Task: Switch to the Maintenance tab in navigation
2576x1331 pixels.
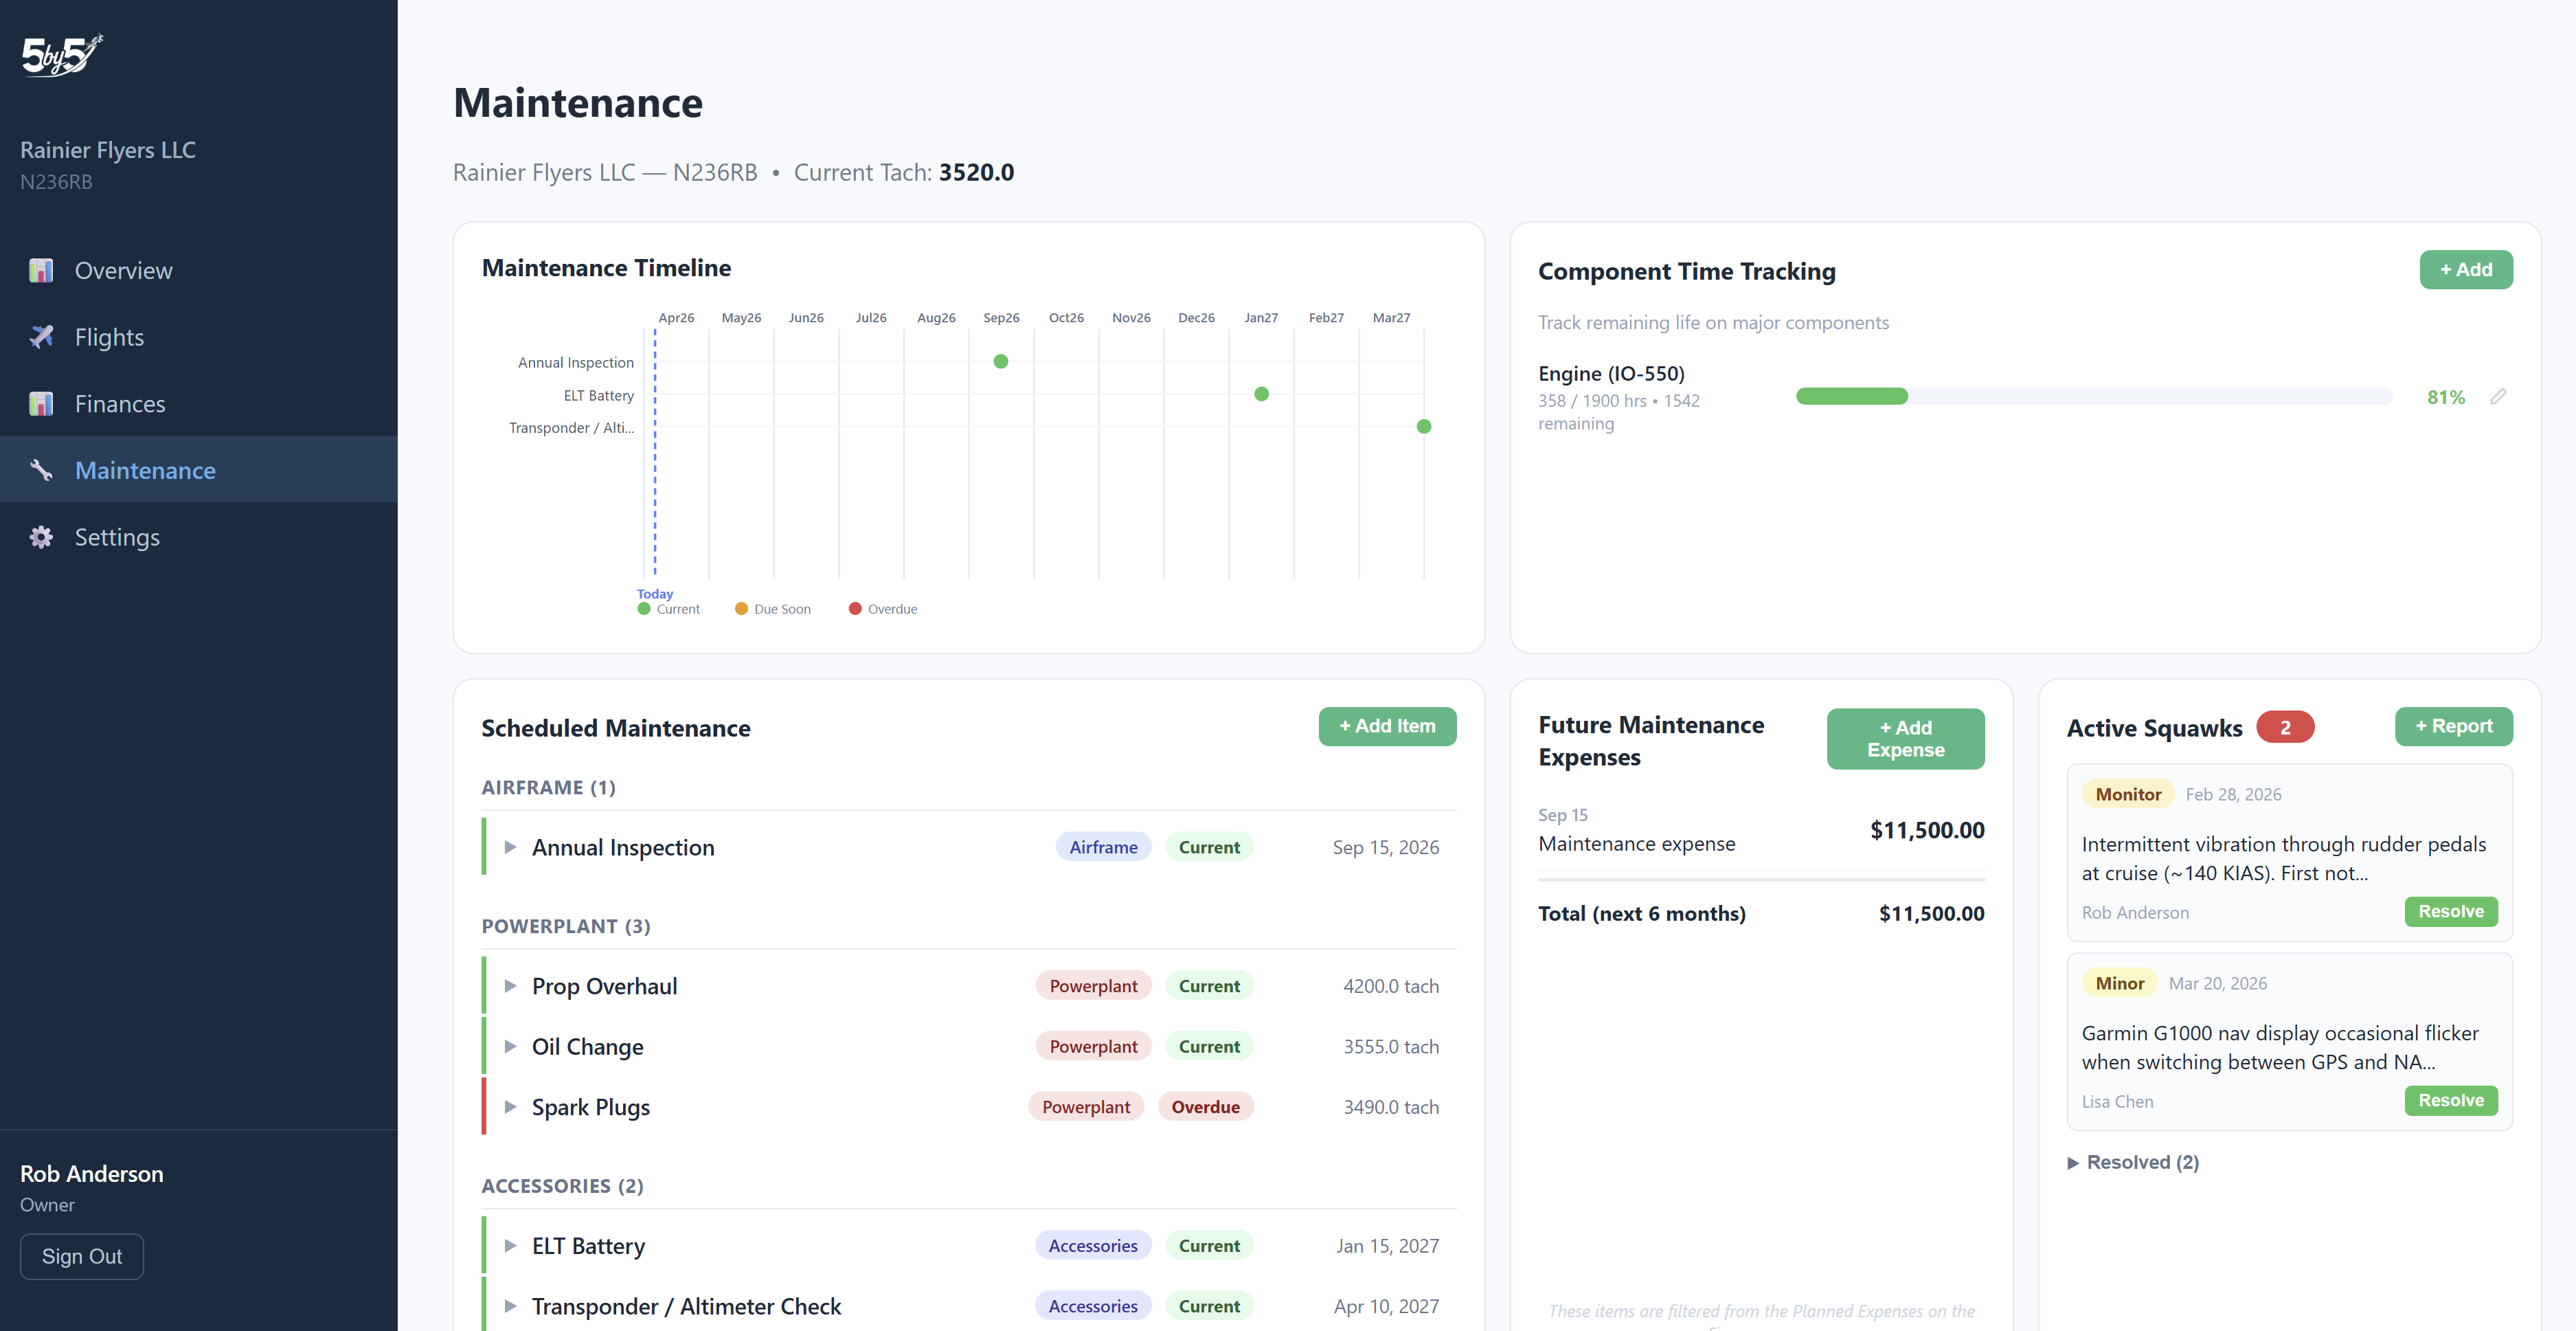Action: tap(145, 470)
